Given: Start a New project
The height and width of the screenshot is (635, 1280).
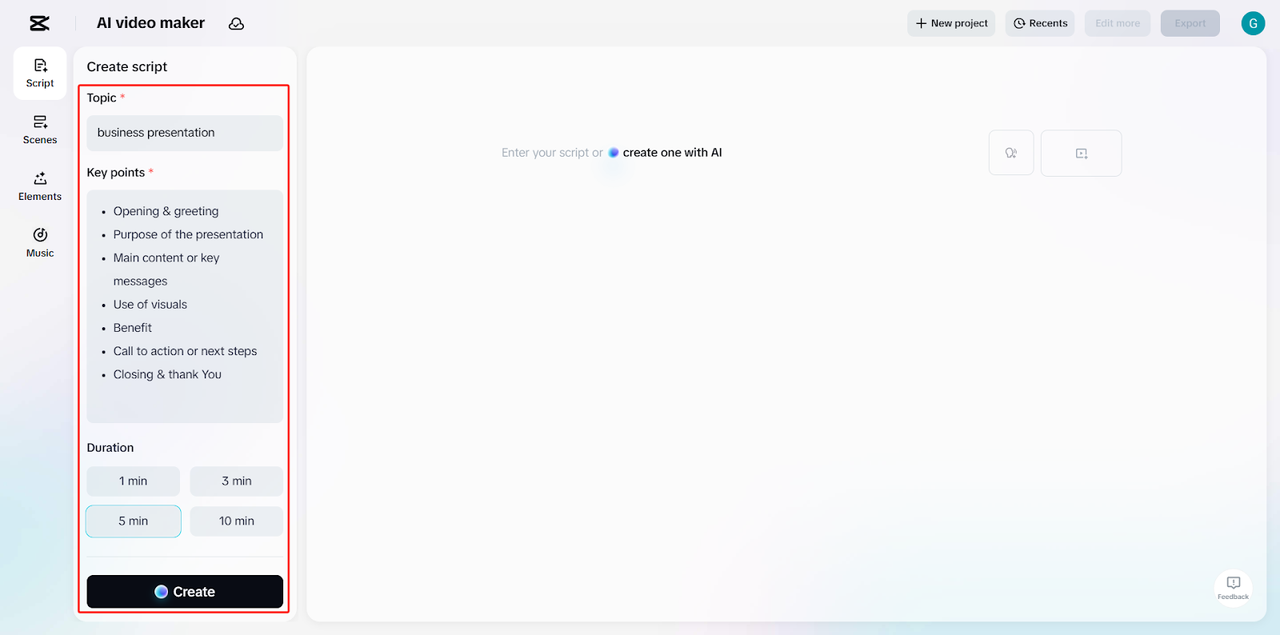Looking at the screenshot, I should tap(951, 23).
